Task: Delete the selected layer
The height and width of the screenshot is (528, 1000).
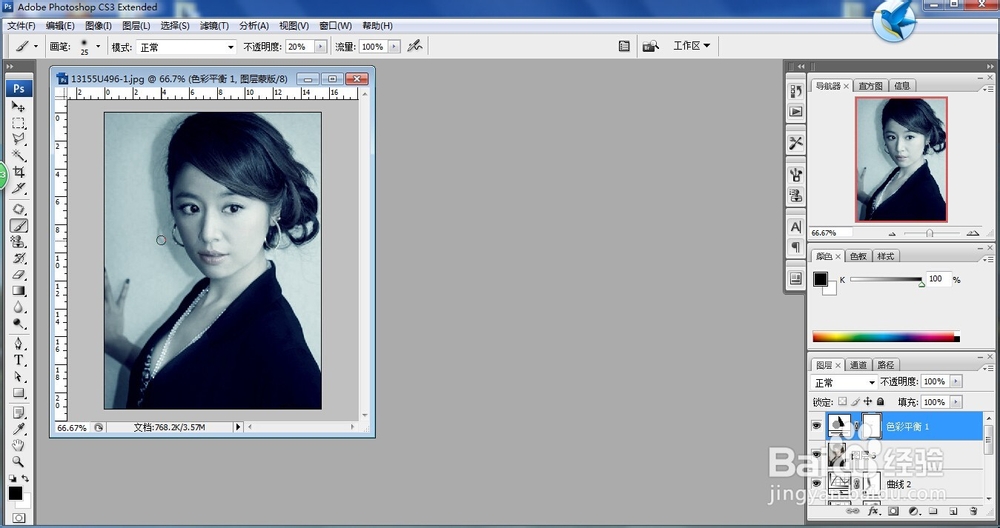Action: click(973, 511)
